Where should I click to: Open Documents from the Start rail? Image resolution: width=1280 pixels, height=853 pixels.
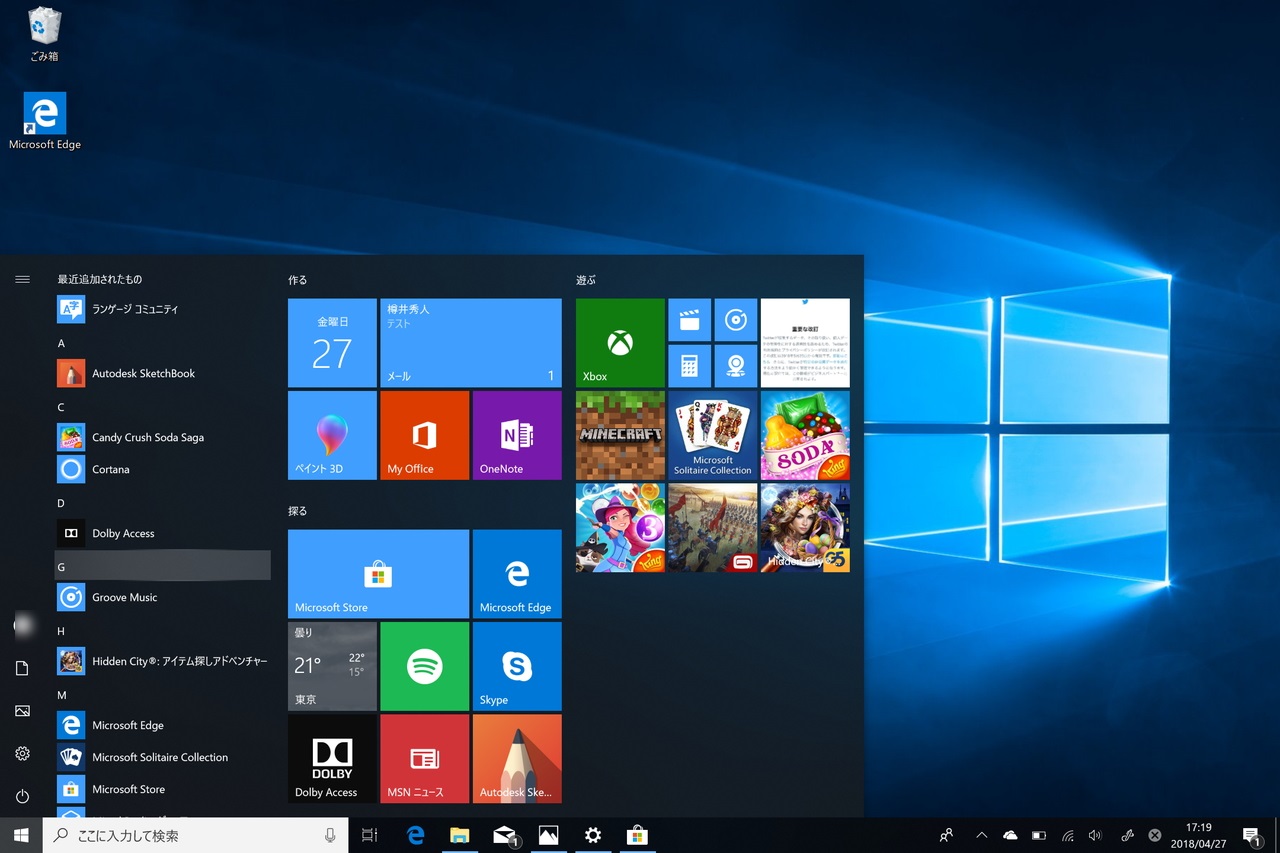point(22,668)
